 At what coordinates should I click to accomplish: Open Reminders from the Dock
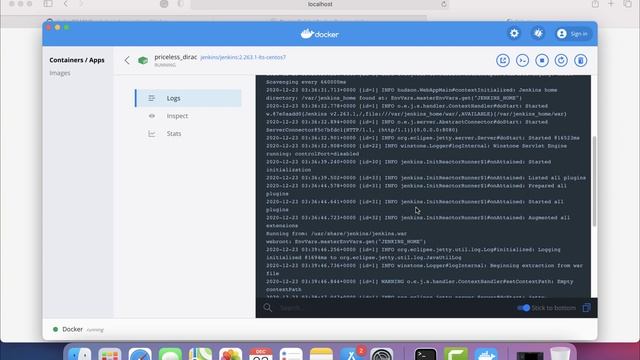pos(291,354)
